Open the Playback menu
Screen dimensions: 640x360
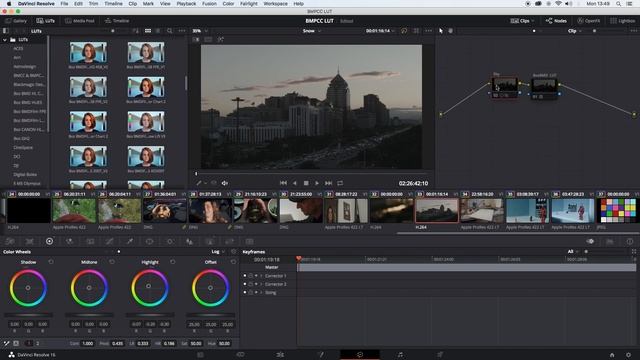[186, 4]
